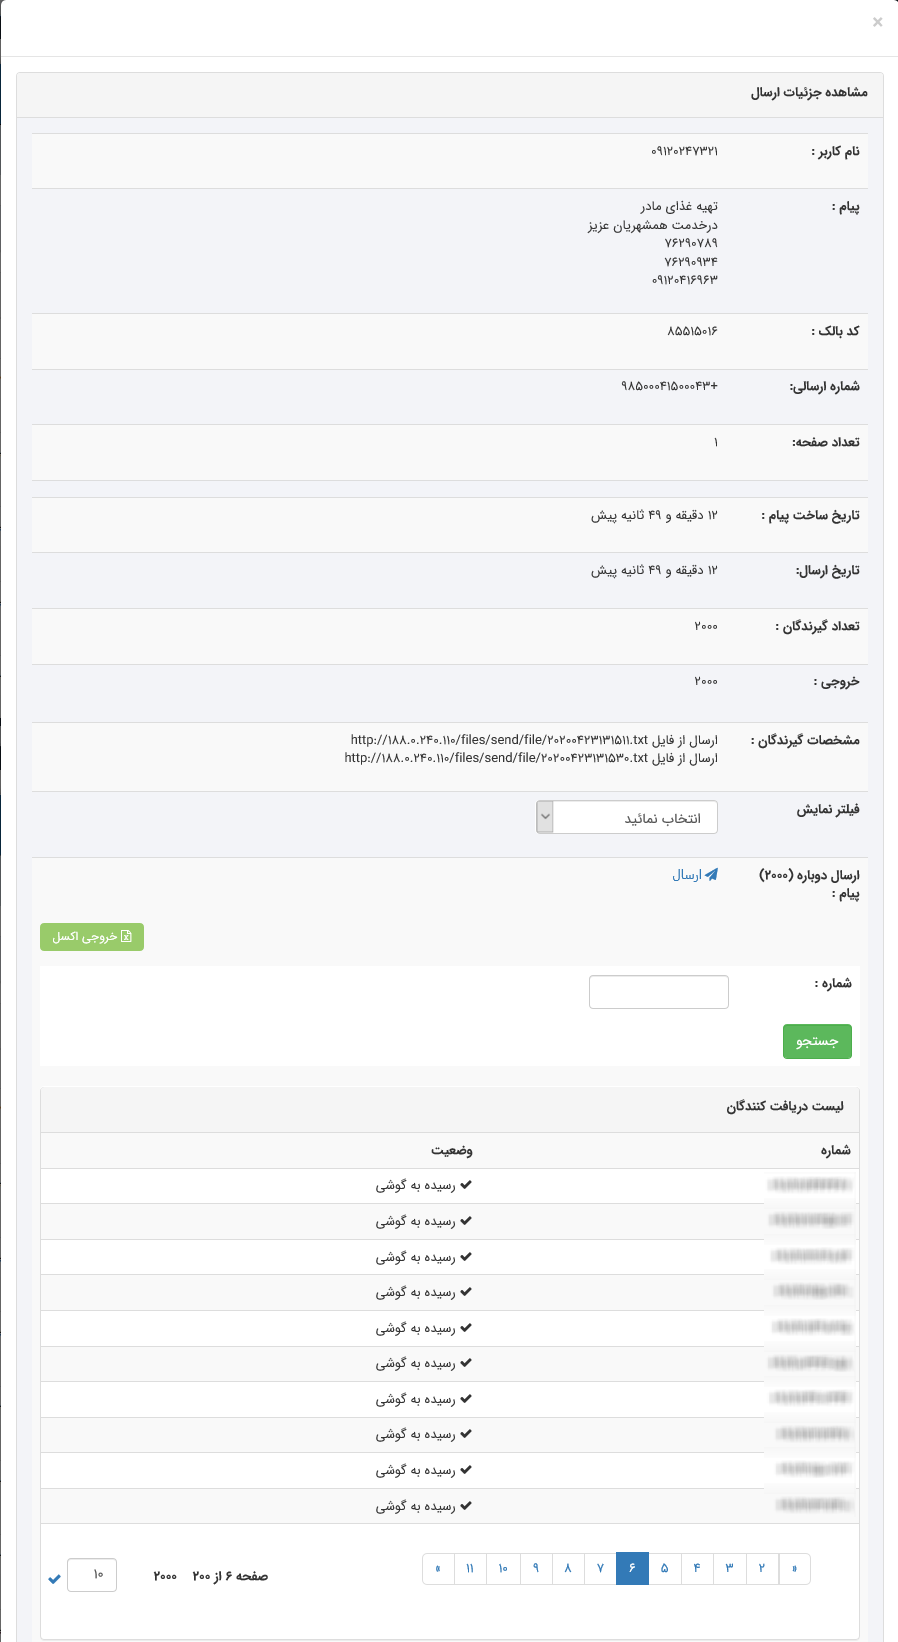Click the Excel export (خروجی اکسل) button
The image size is (898, 1642).
(92, 937)
